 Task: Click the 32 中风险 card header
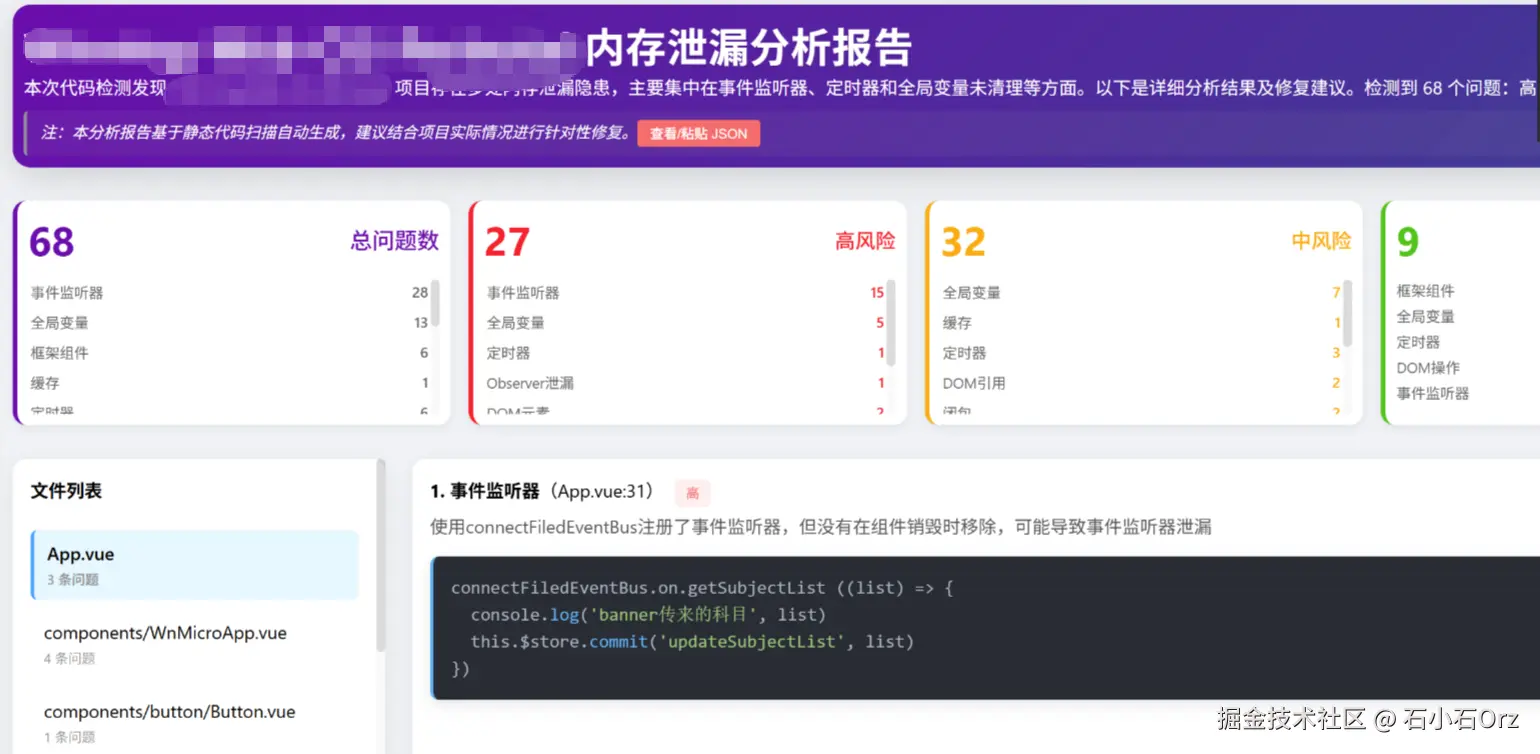pyautogui.click(x=1147, y=241)
